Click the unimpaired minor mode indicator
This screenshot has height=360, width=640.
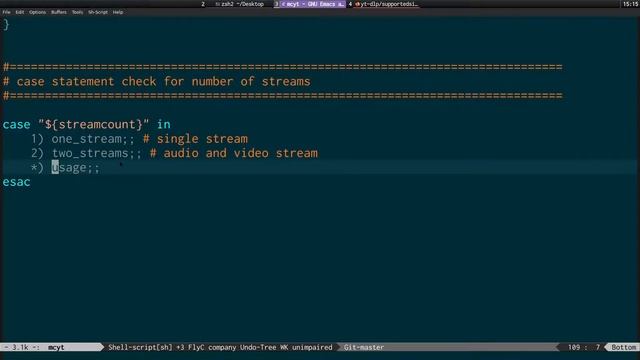[312, 347]
